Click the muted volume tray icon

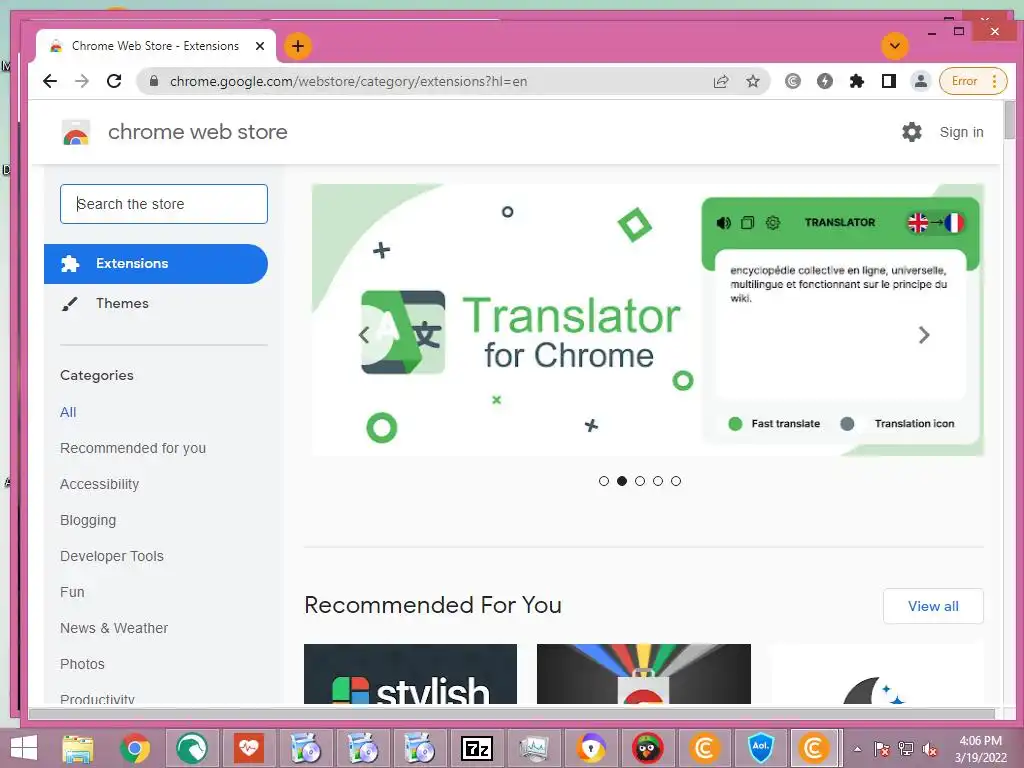point(930,749)
